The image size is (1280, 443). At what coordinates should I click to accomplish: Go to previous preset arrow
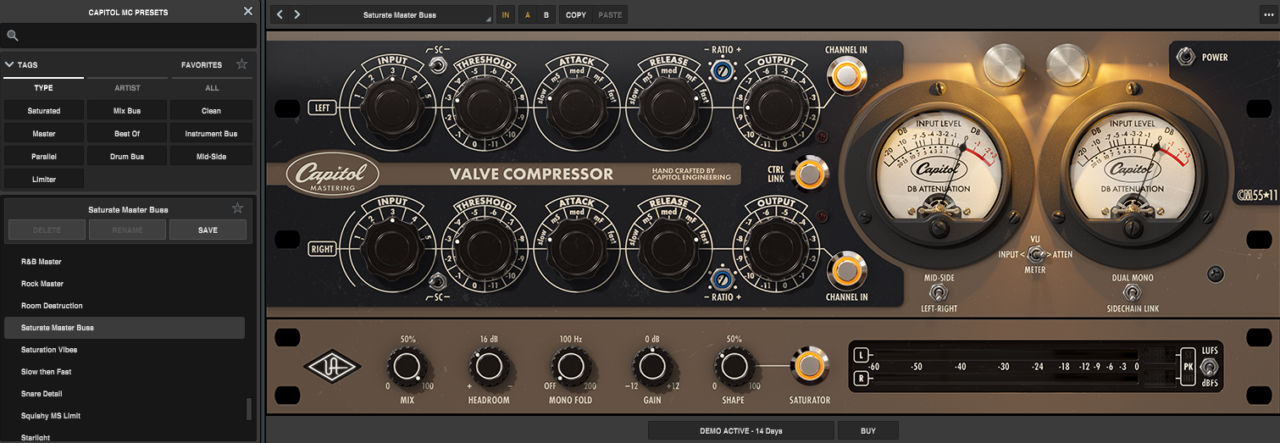point(280,15)
